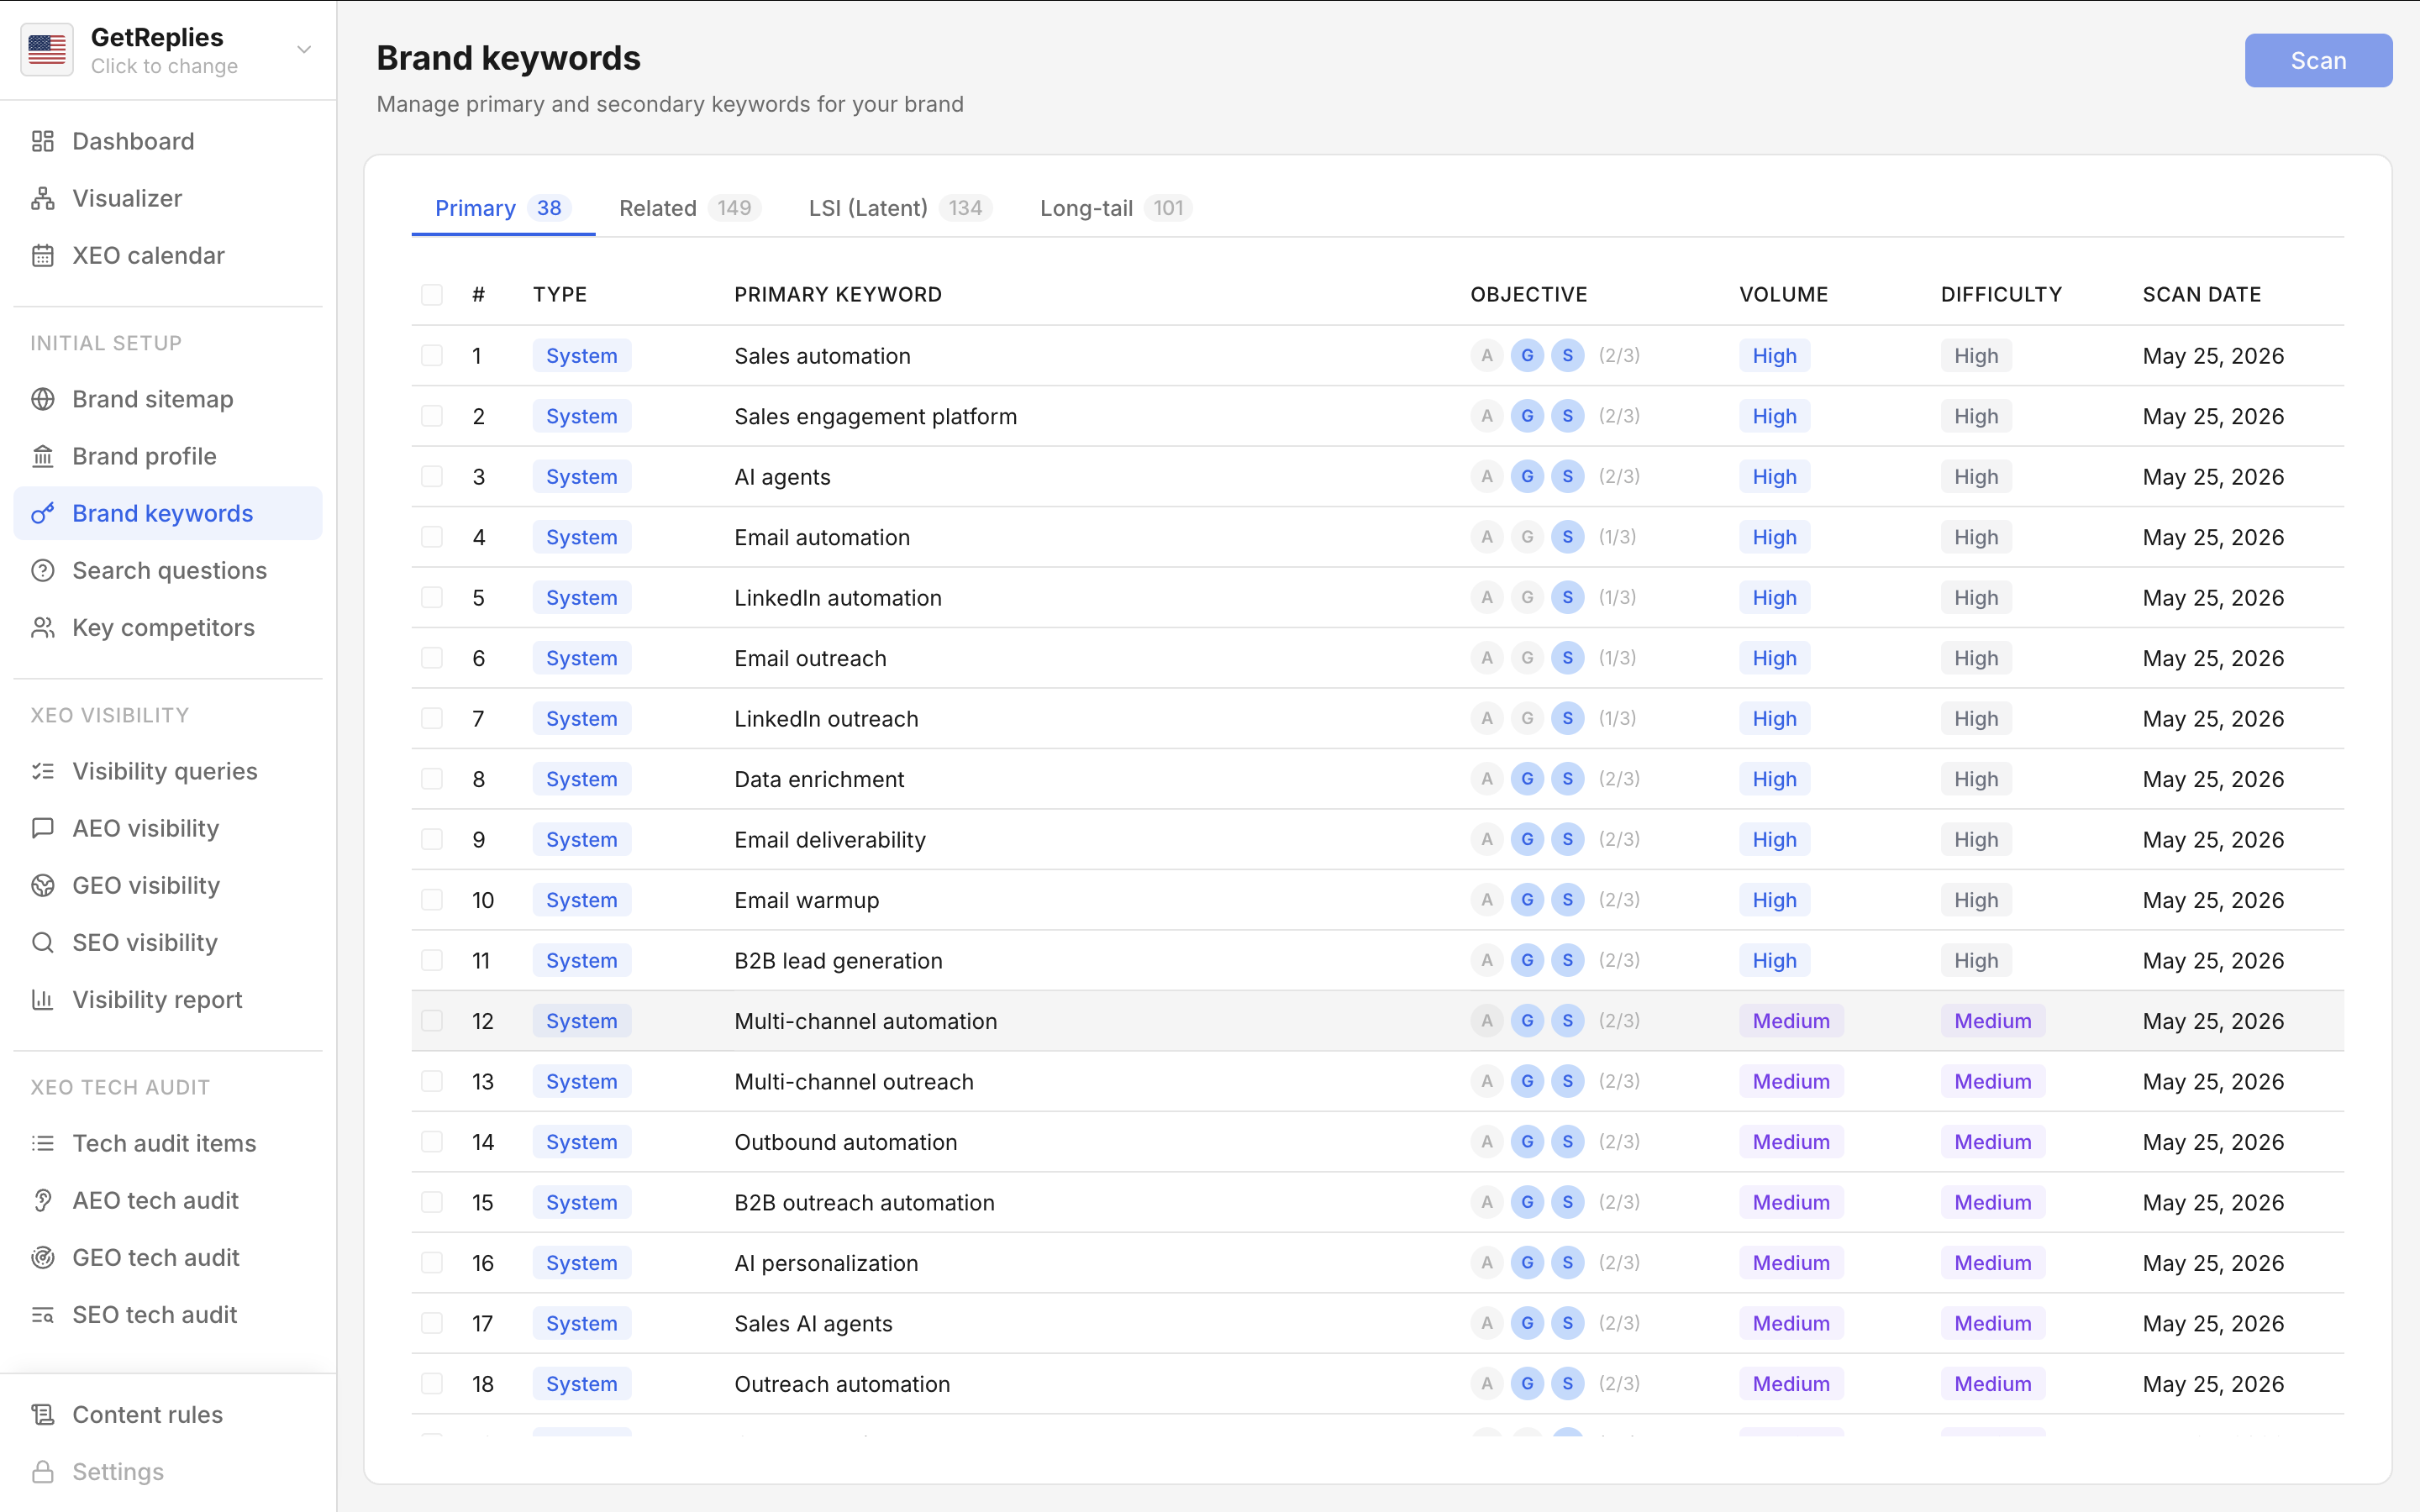Click the GEO tech audit radar icon
Image resolution: width=2420 pixels, height=1512 pixels.
tap(43, 1257)
